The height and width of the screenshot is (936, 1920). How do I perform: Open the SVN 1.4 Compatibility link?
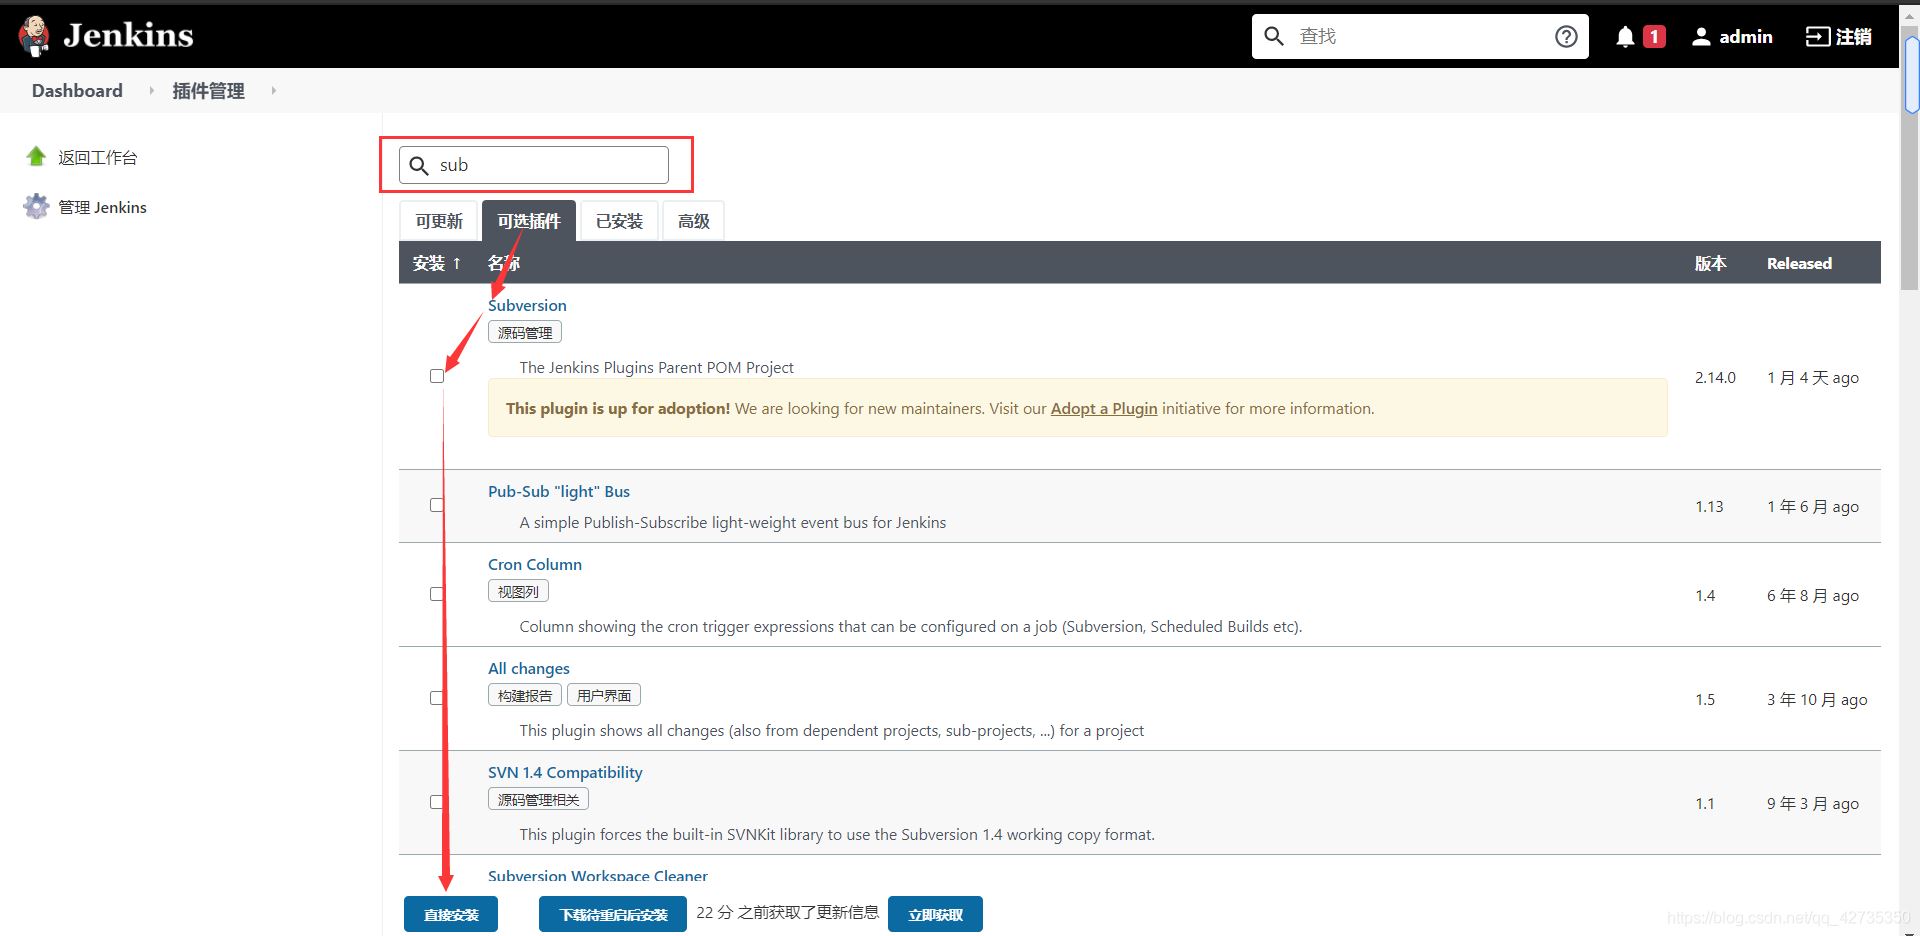[x=565, y=772]
